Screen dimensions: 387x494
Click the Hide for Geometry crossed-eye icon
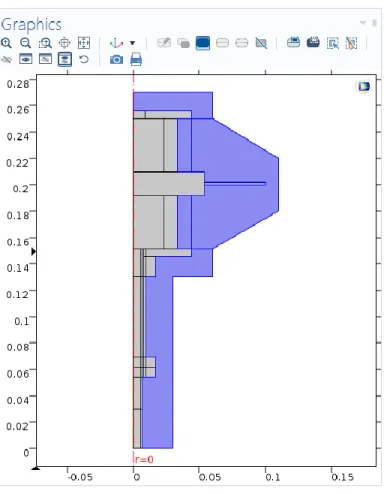click(x=6, y=60)
